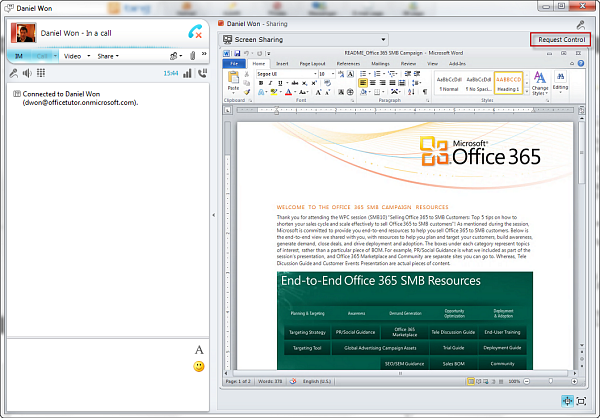Switch to the IM tab
600x418 pixels.
[x=19, y=56]
